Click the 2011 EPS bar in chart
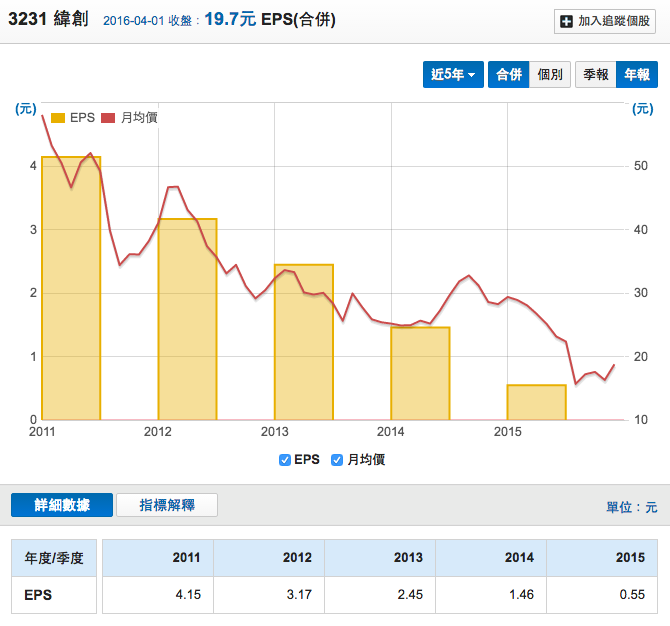Viewport: 670px width, 626px height. 71,290
